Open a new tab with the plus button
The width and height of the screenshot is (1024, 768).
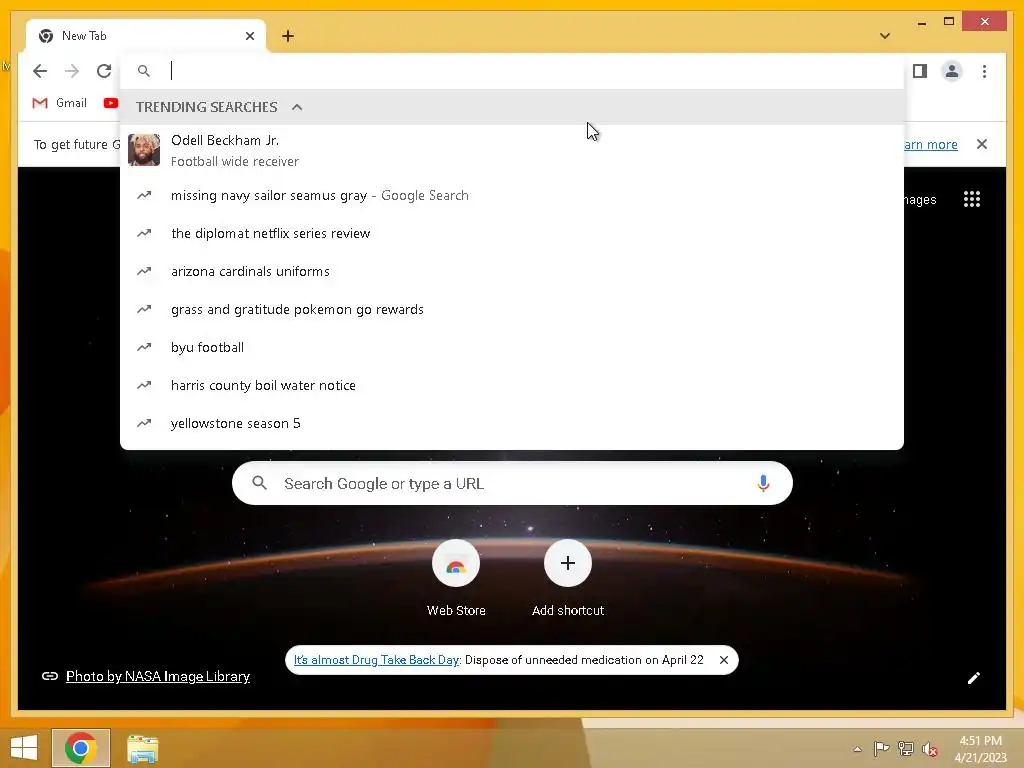tap(288, 36)
